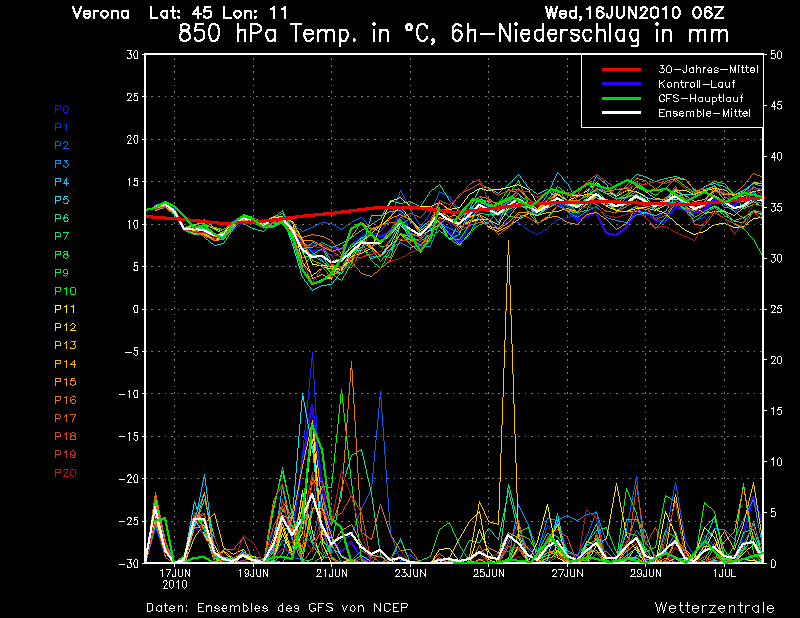Click the 21JUN date axis label
The image size is (800, 618).
tap(331, 574)
